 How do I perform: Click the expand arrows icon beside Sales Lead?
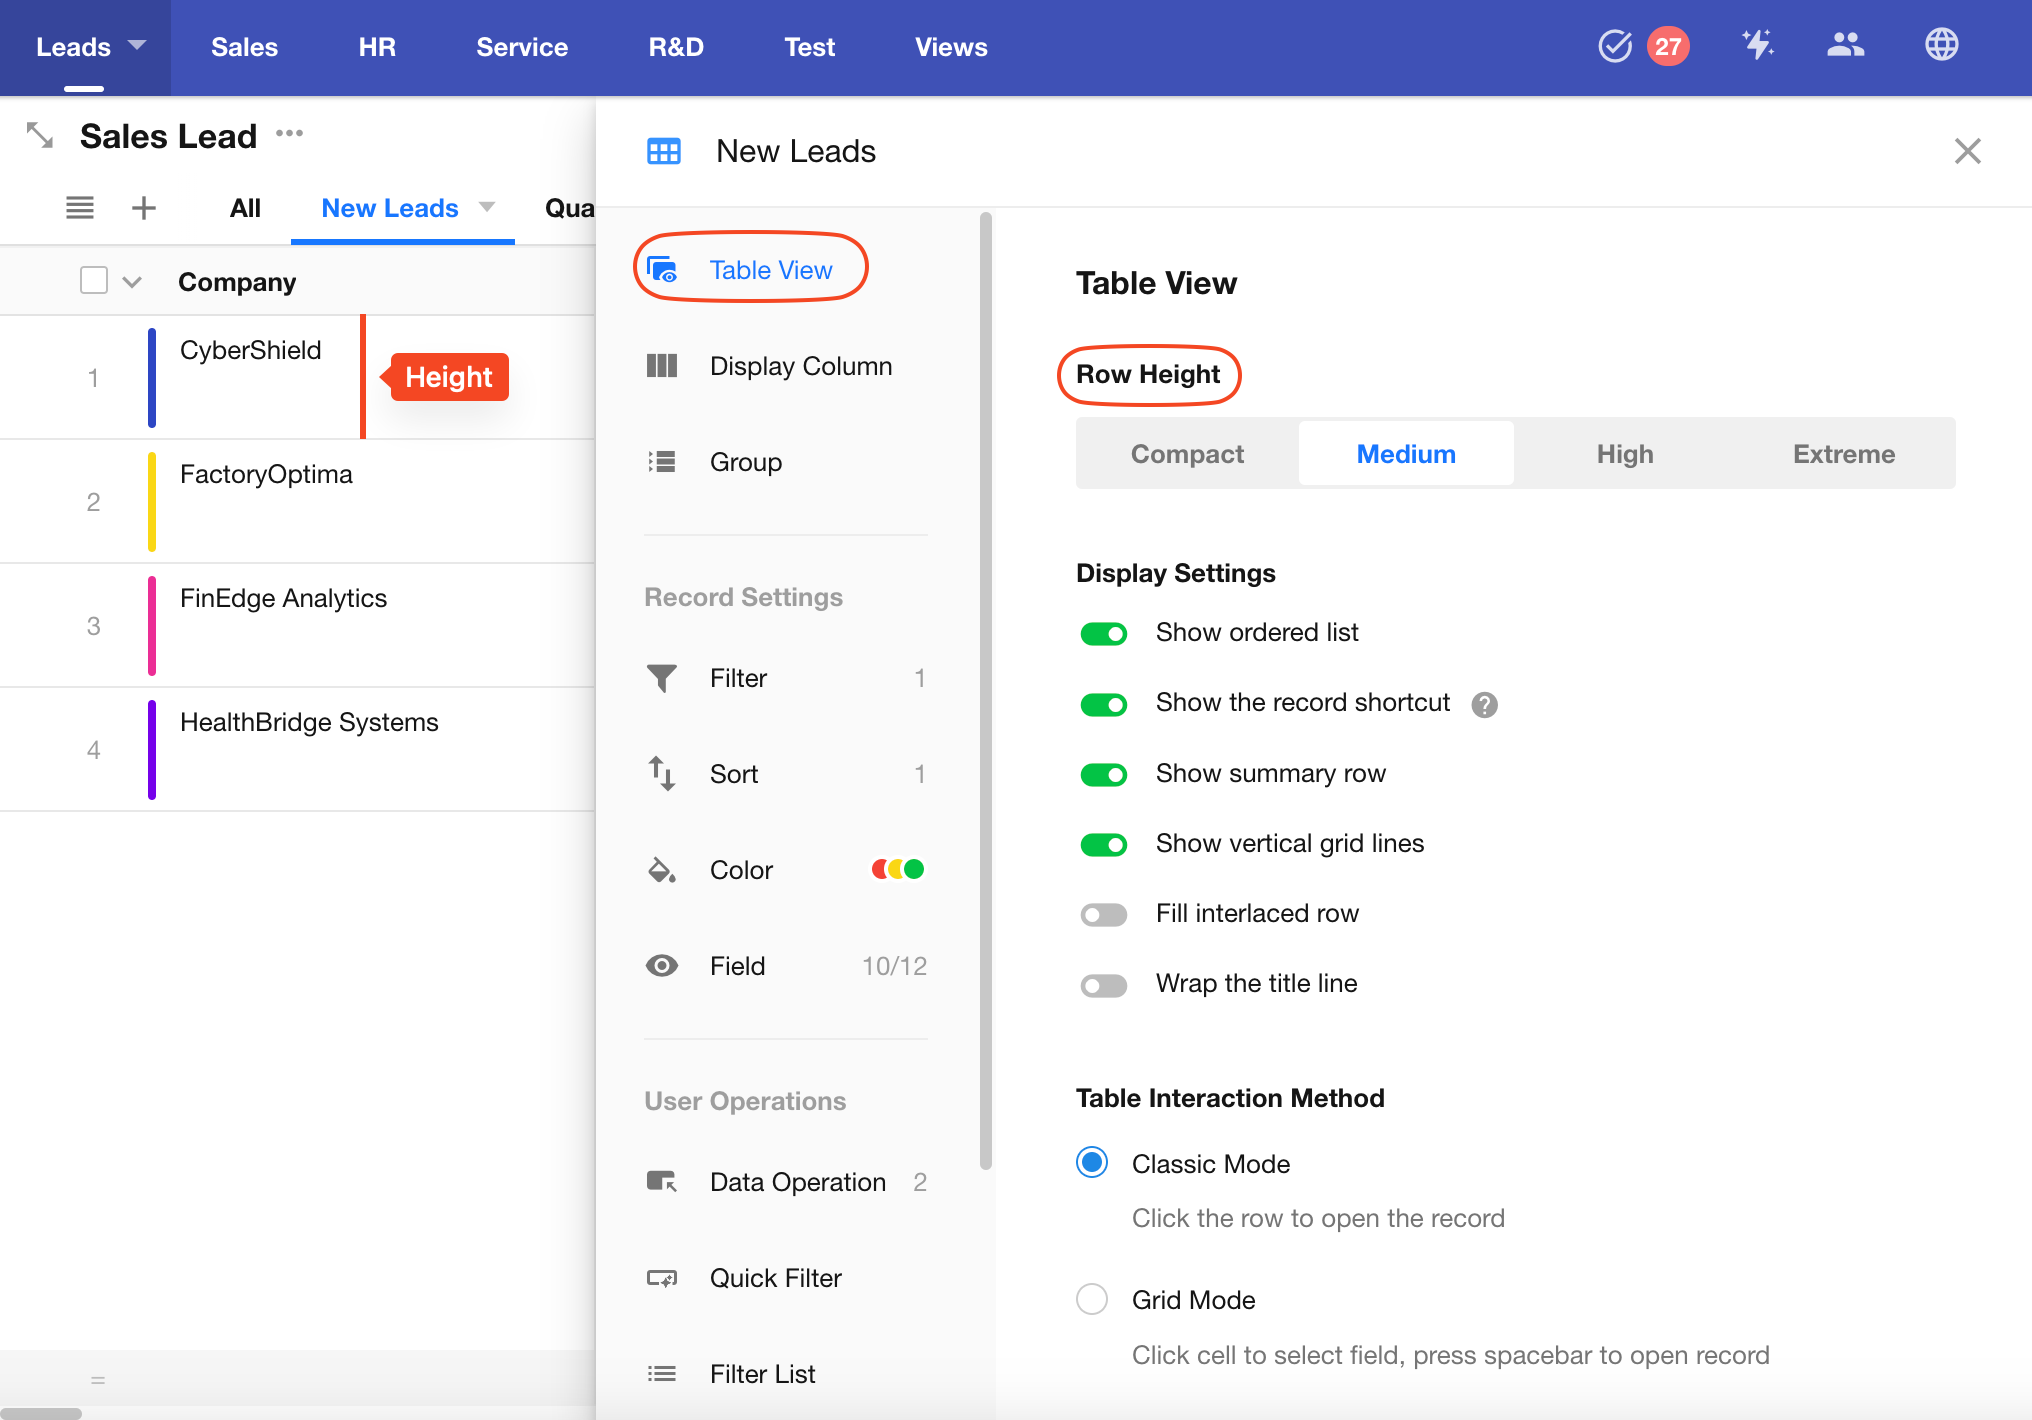(x=40, y=135)
